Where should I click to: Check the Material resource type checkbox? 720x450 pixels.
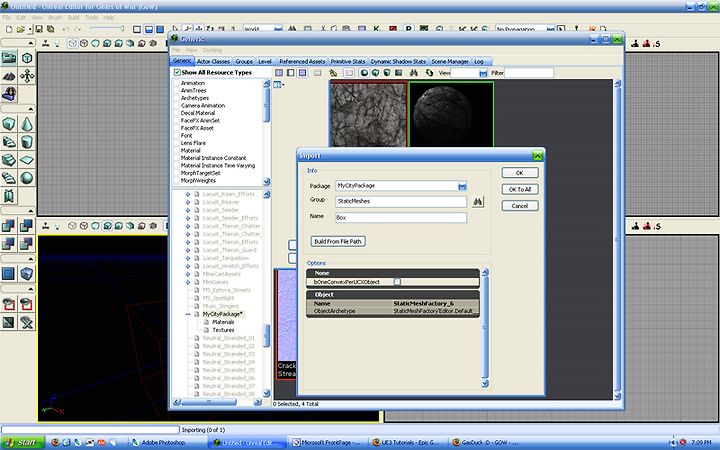(176, 151)
